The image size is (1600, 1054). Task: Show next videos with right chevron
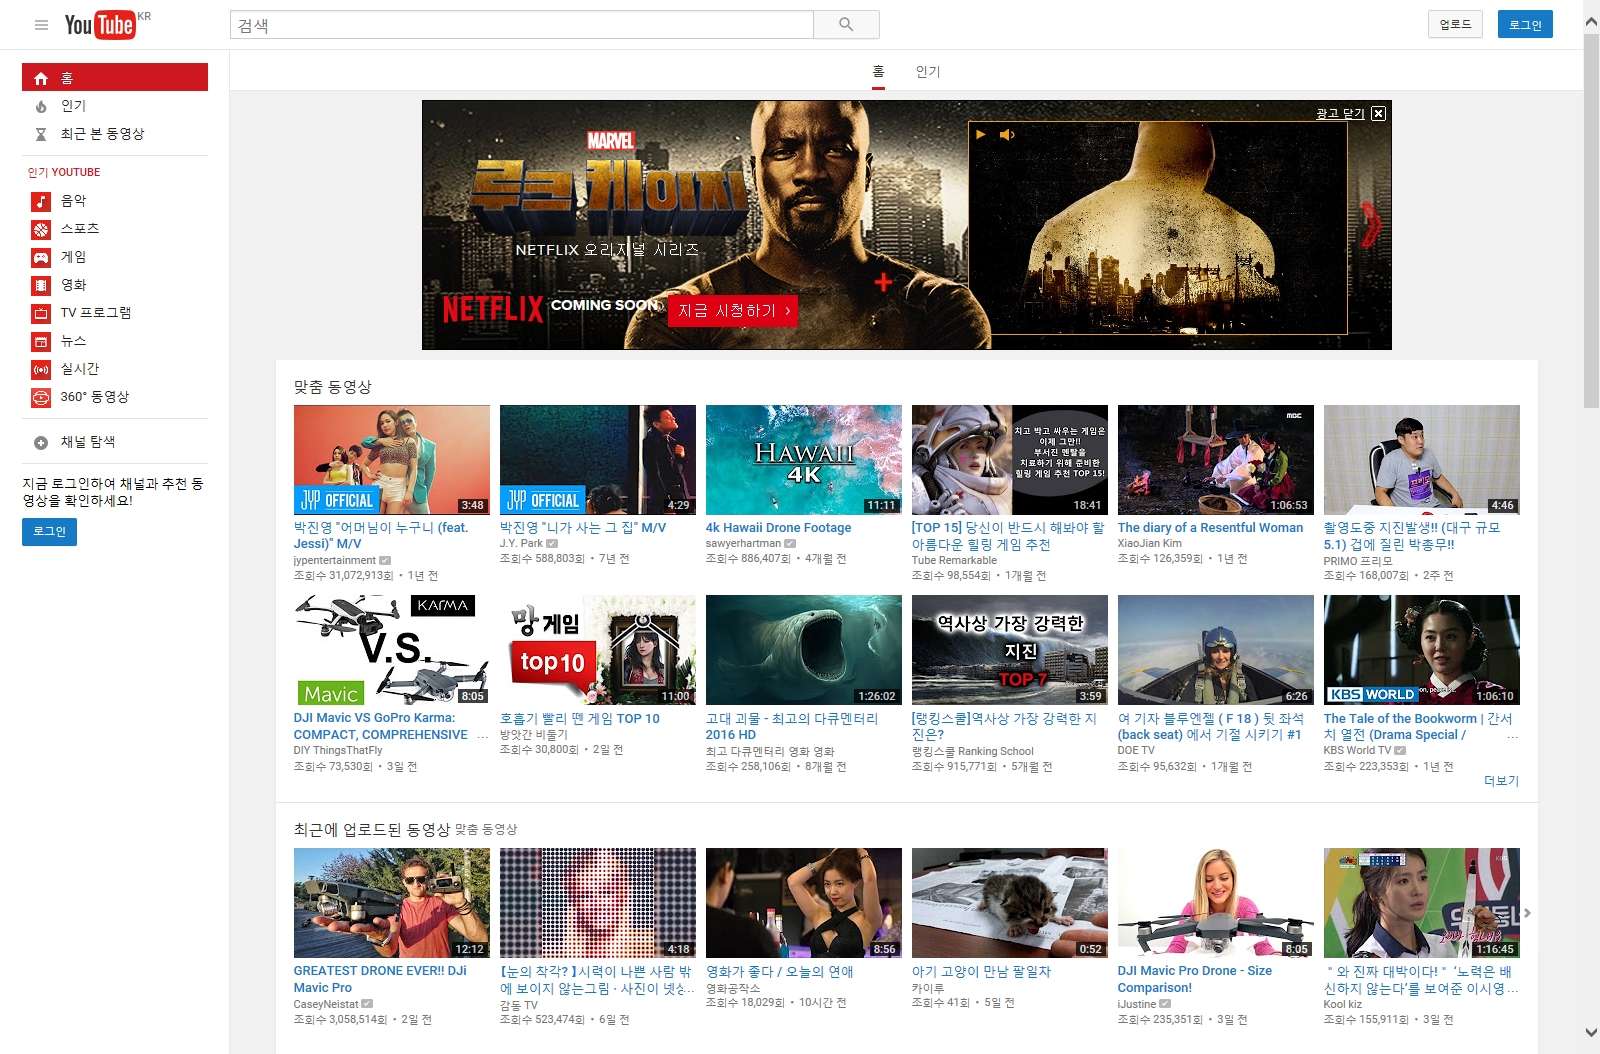pos(1527,913)
